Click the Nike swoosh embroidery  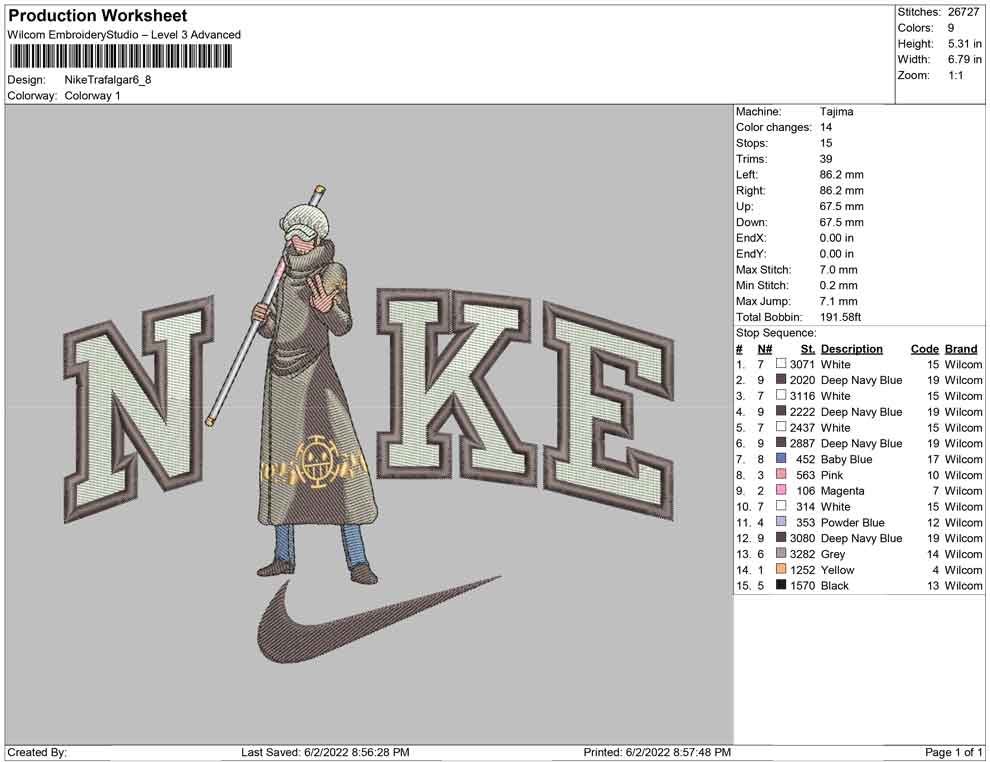[379, 621]
